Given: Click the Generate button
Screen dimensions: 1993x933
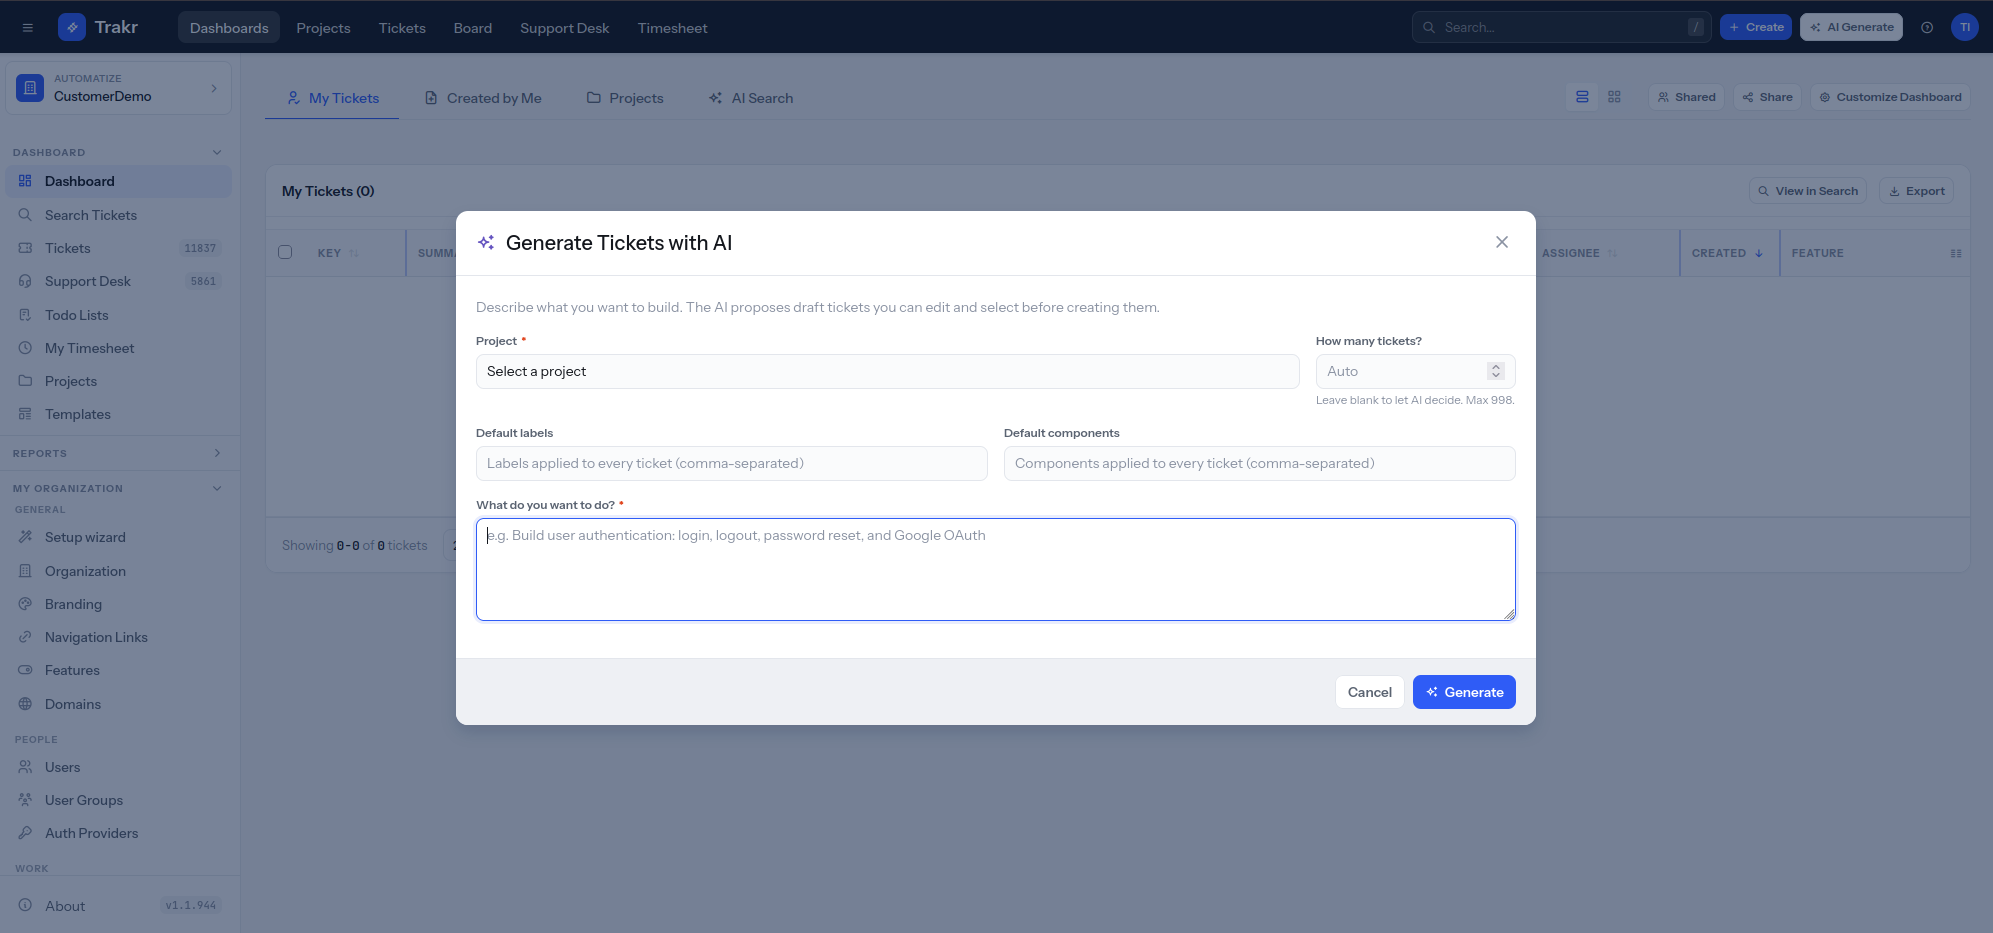Looking at the screenshot, I should (x=1464, y=692).
